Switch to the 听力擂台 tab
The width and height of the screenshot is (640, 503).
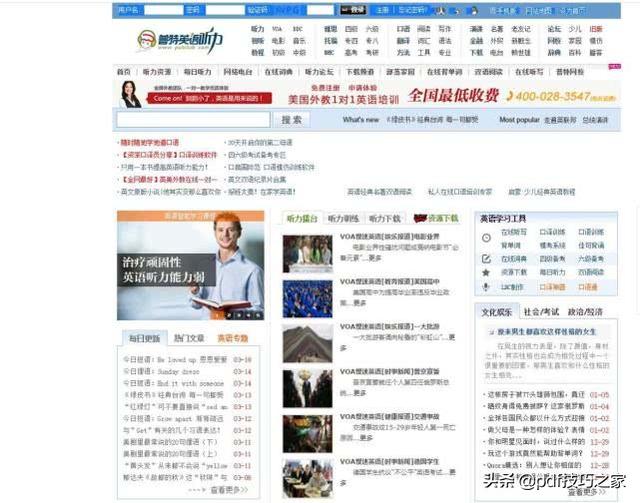pos(302,219)
